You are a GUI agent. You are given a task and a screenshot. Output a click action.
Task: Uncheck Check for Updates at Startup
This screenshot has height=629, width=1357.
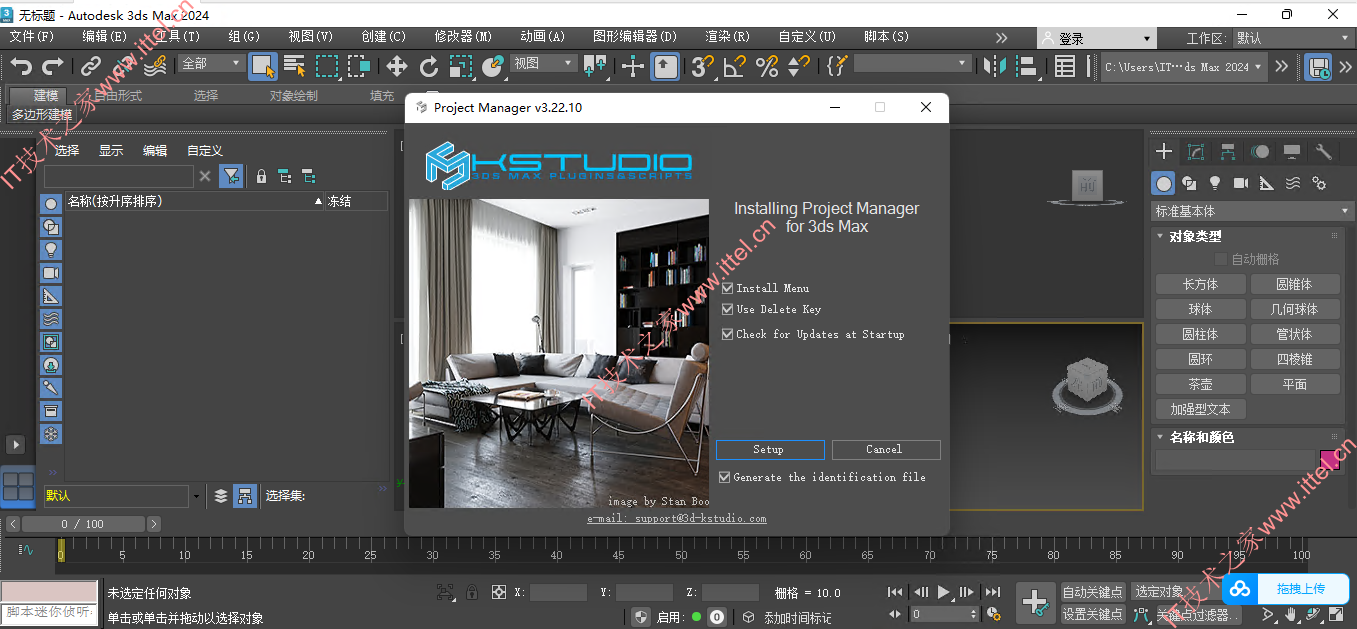coord(728,334)
